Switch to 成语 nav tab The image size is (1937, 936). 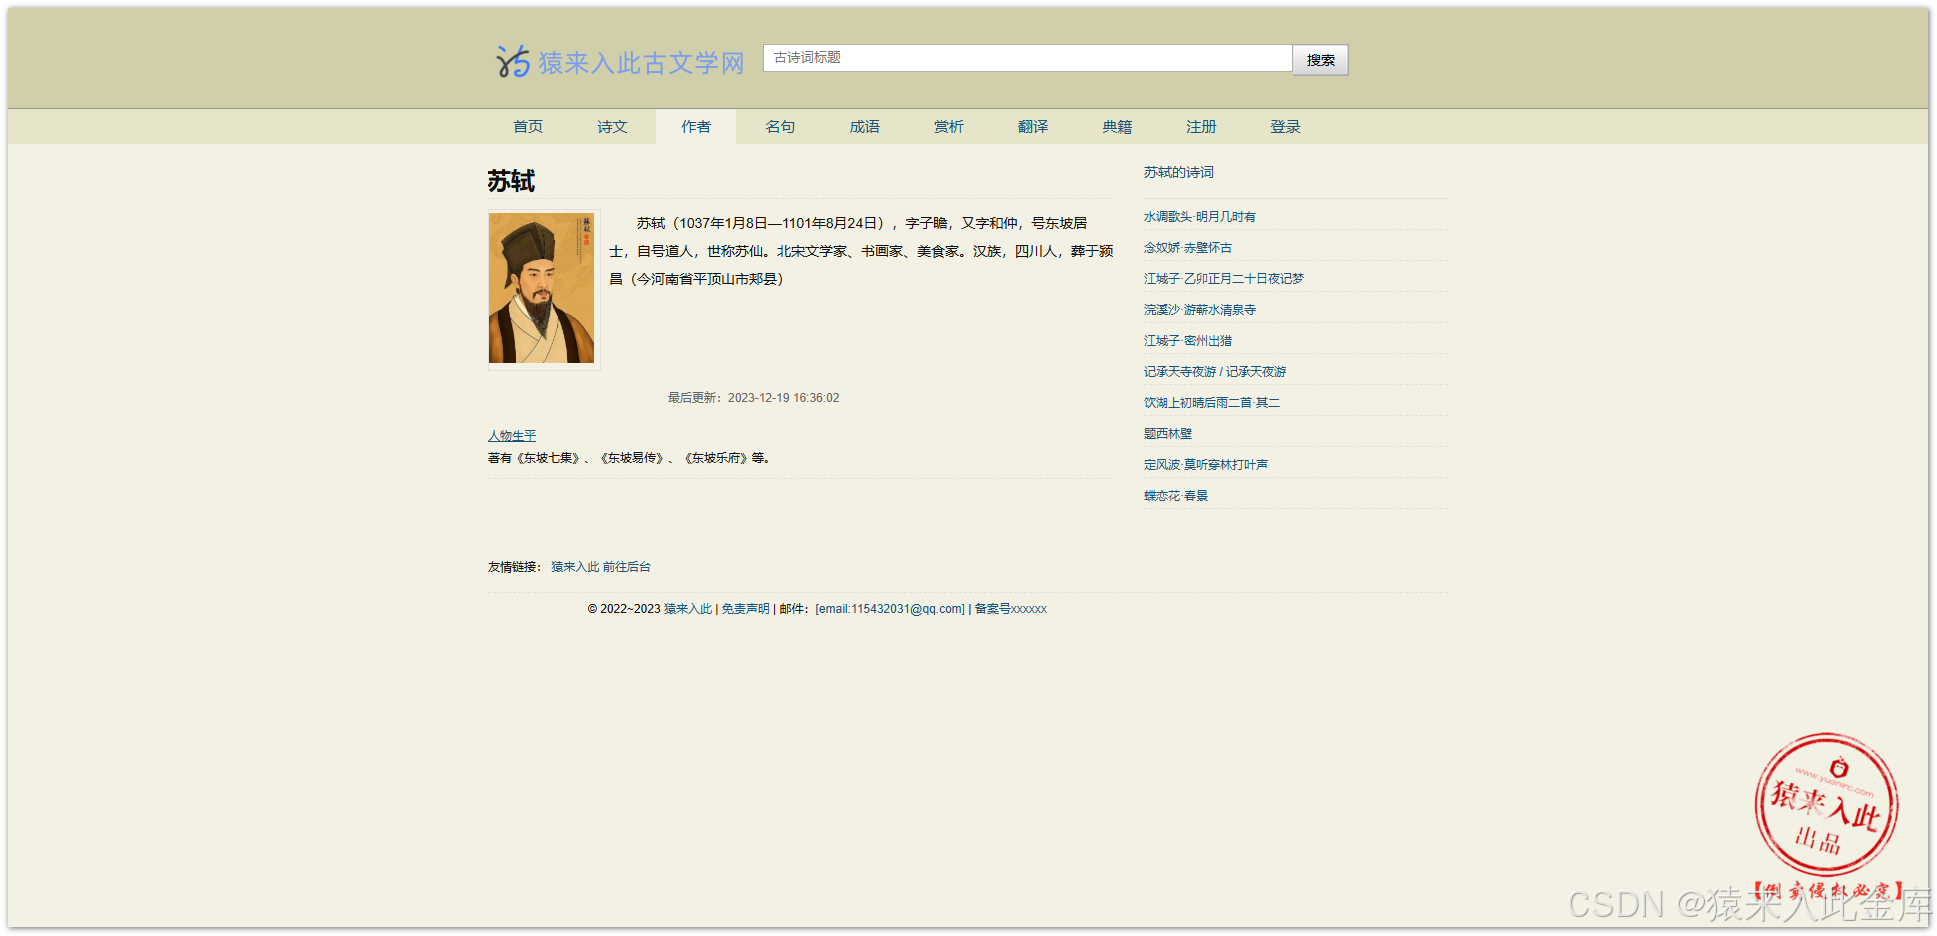click(865, 127)
